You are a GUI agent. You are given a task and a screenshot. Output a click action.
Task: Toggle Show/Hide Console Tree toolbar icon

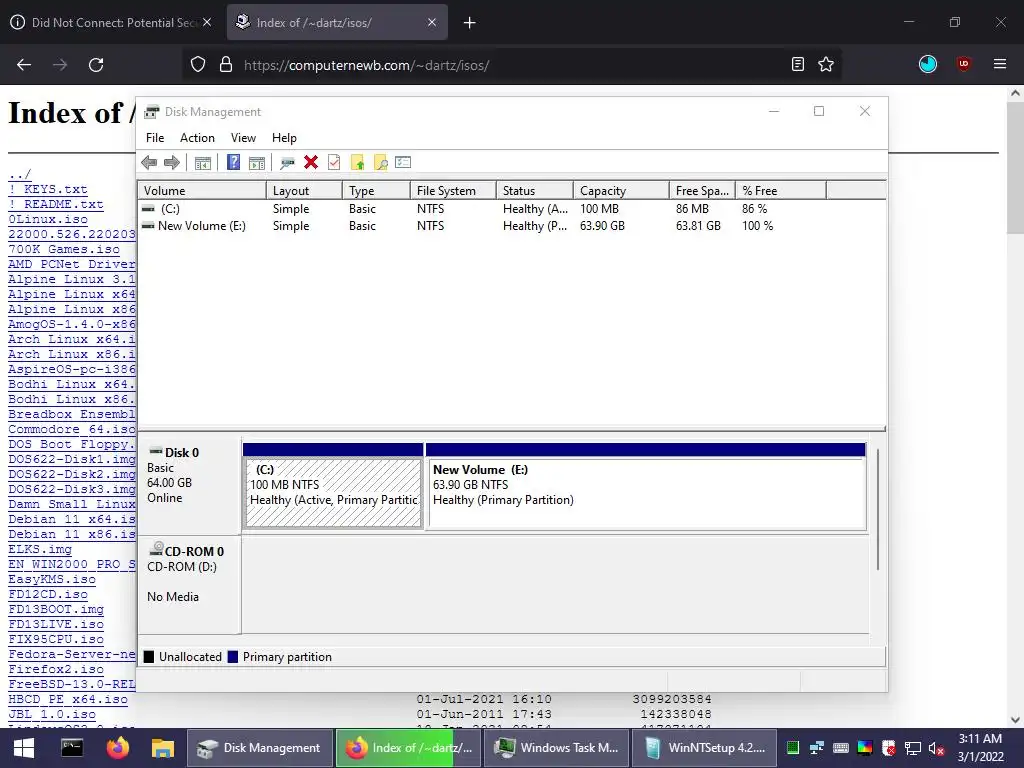point(202,163)
